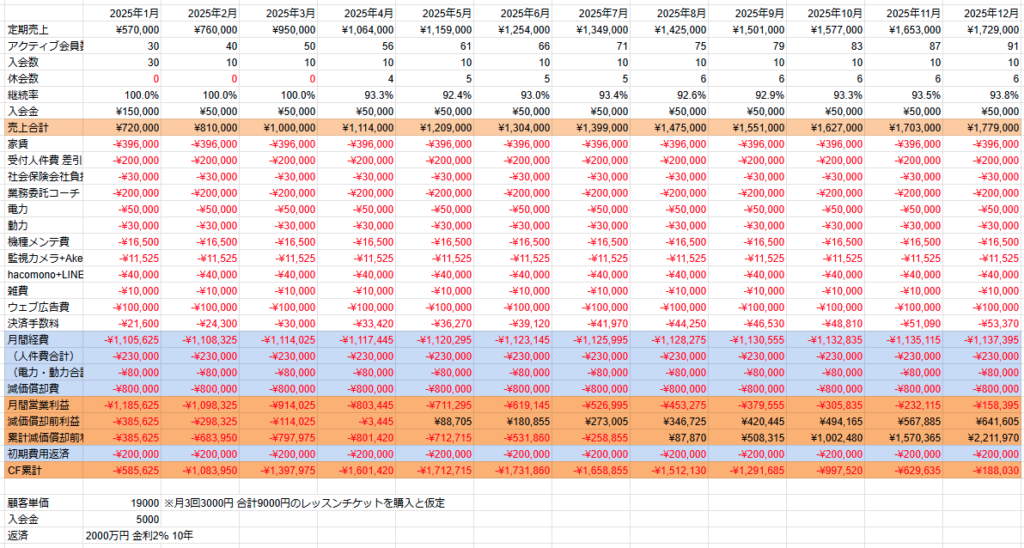The image size is (1024, 548).
Task: Select the 2025年12月 column header
Action: point(982,12)
